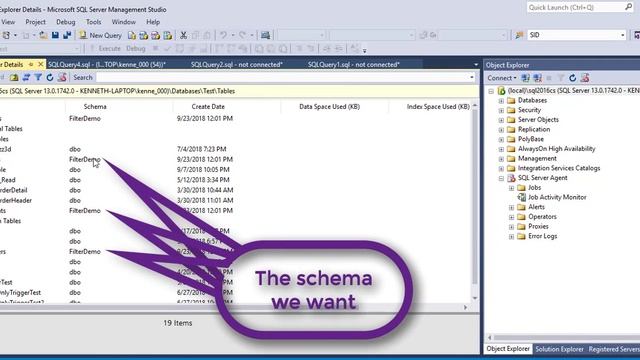The width and height of the screenshot is (640, 360).
Task: Collapse the SQL Server Agent node
Action: 501,178
